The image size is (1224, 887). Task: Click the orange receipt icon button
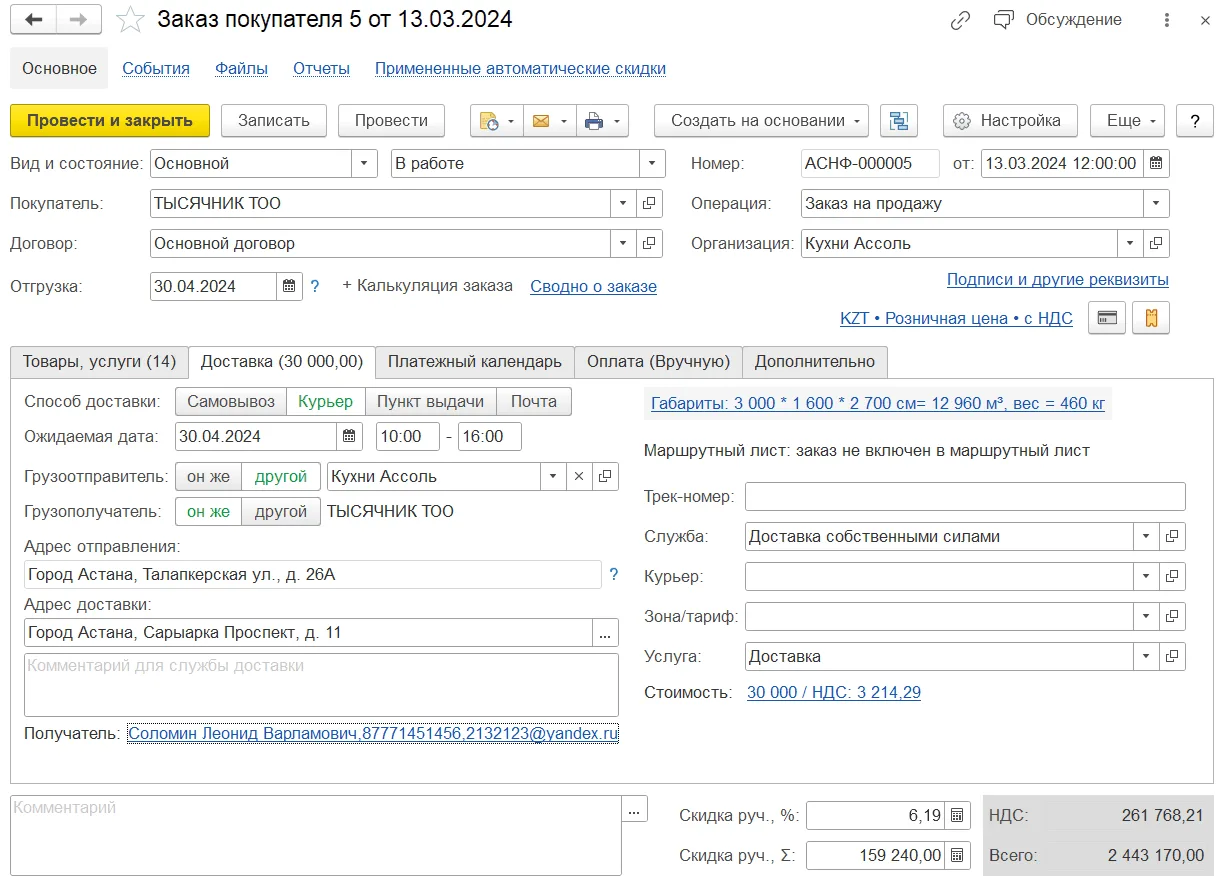coord(1151,318)
